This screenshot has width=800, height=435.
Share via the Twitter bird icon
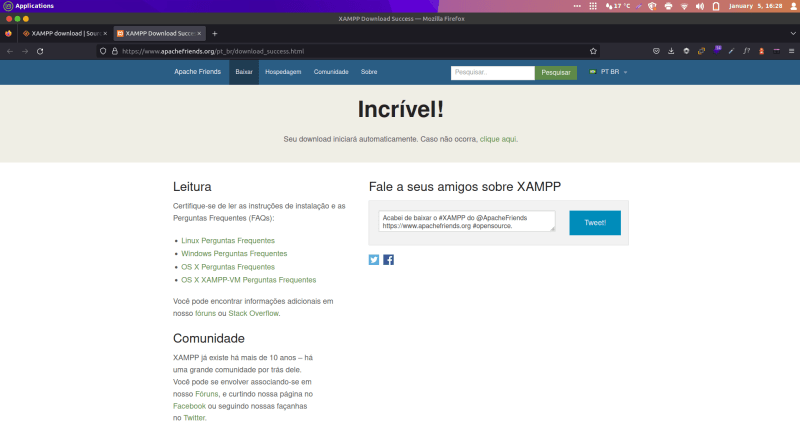pos(374,260)
